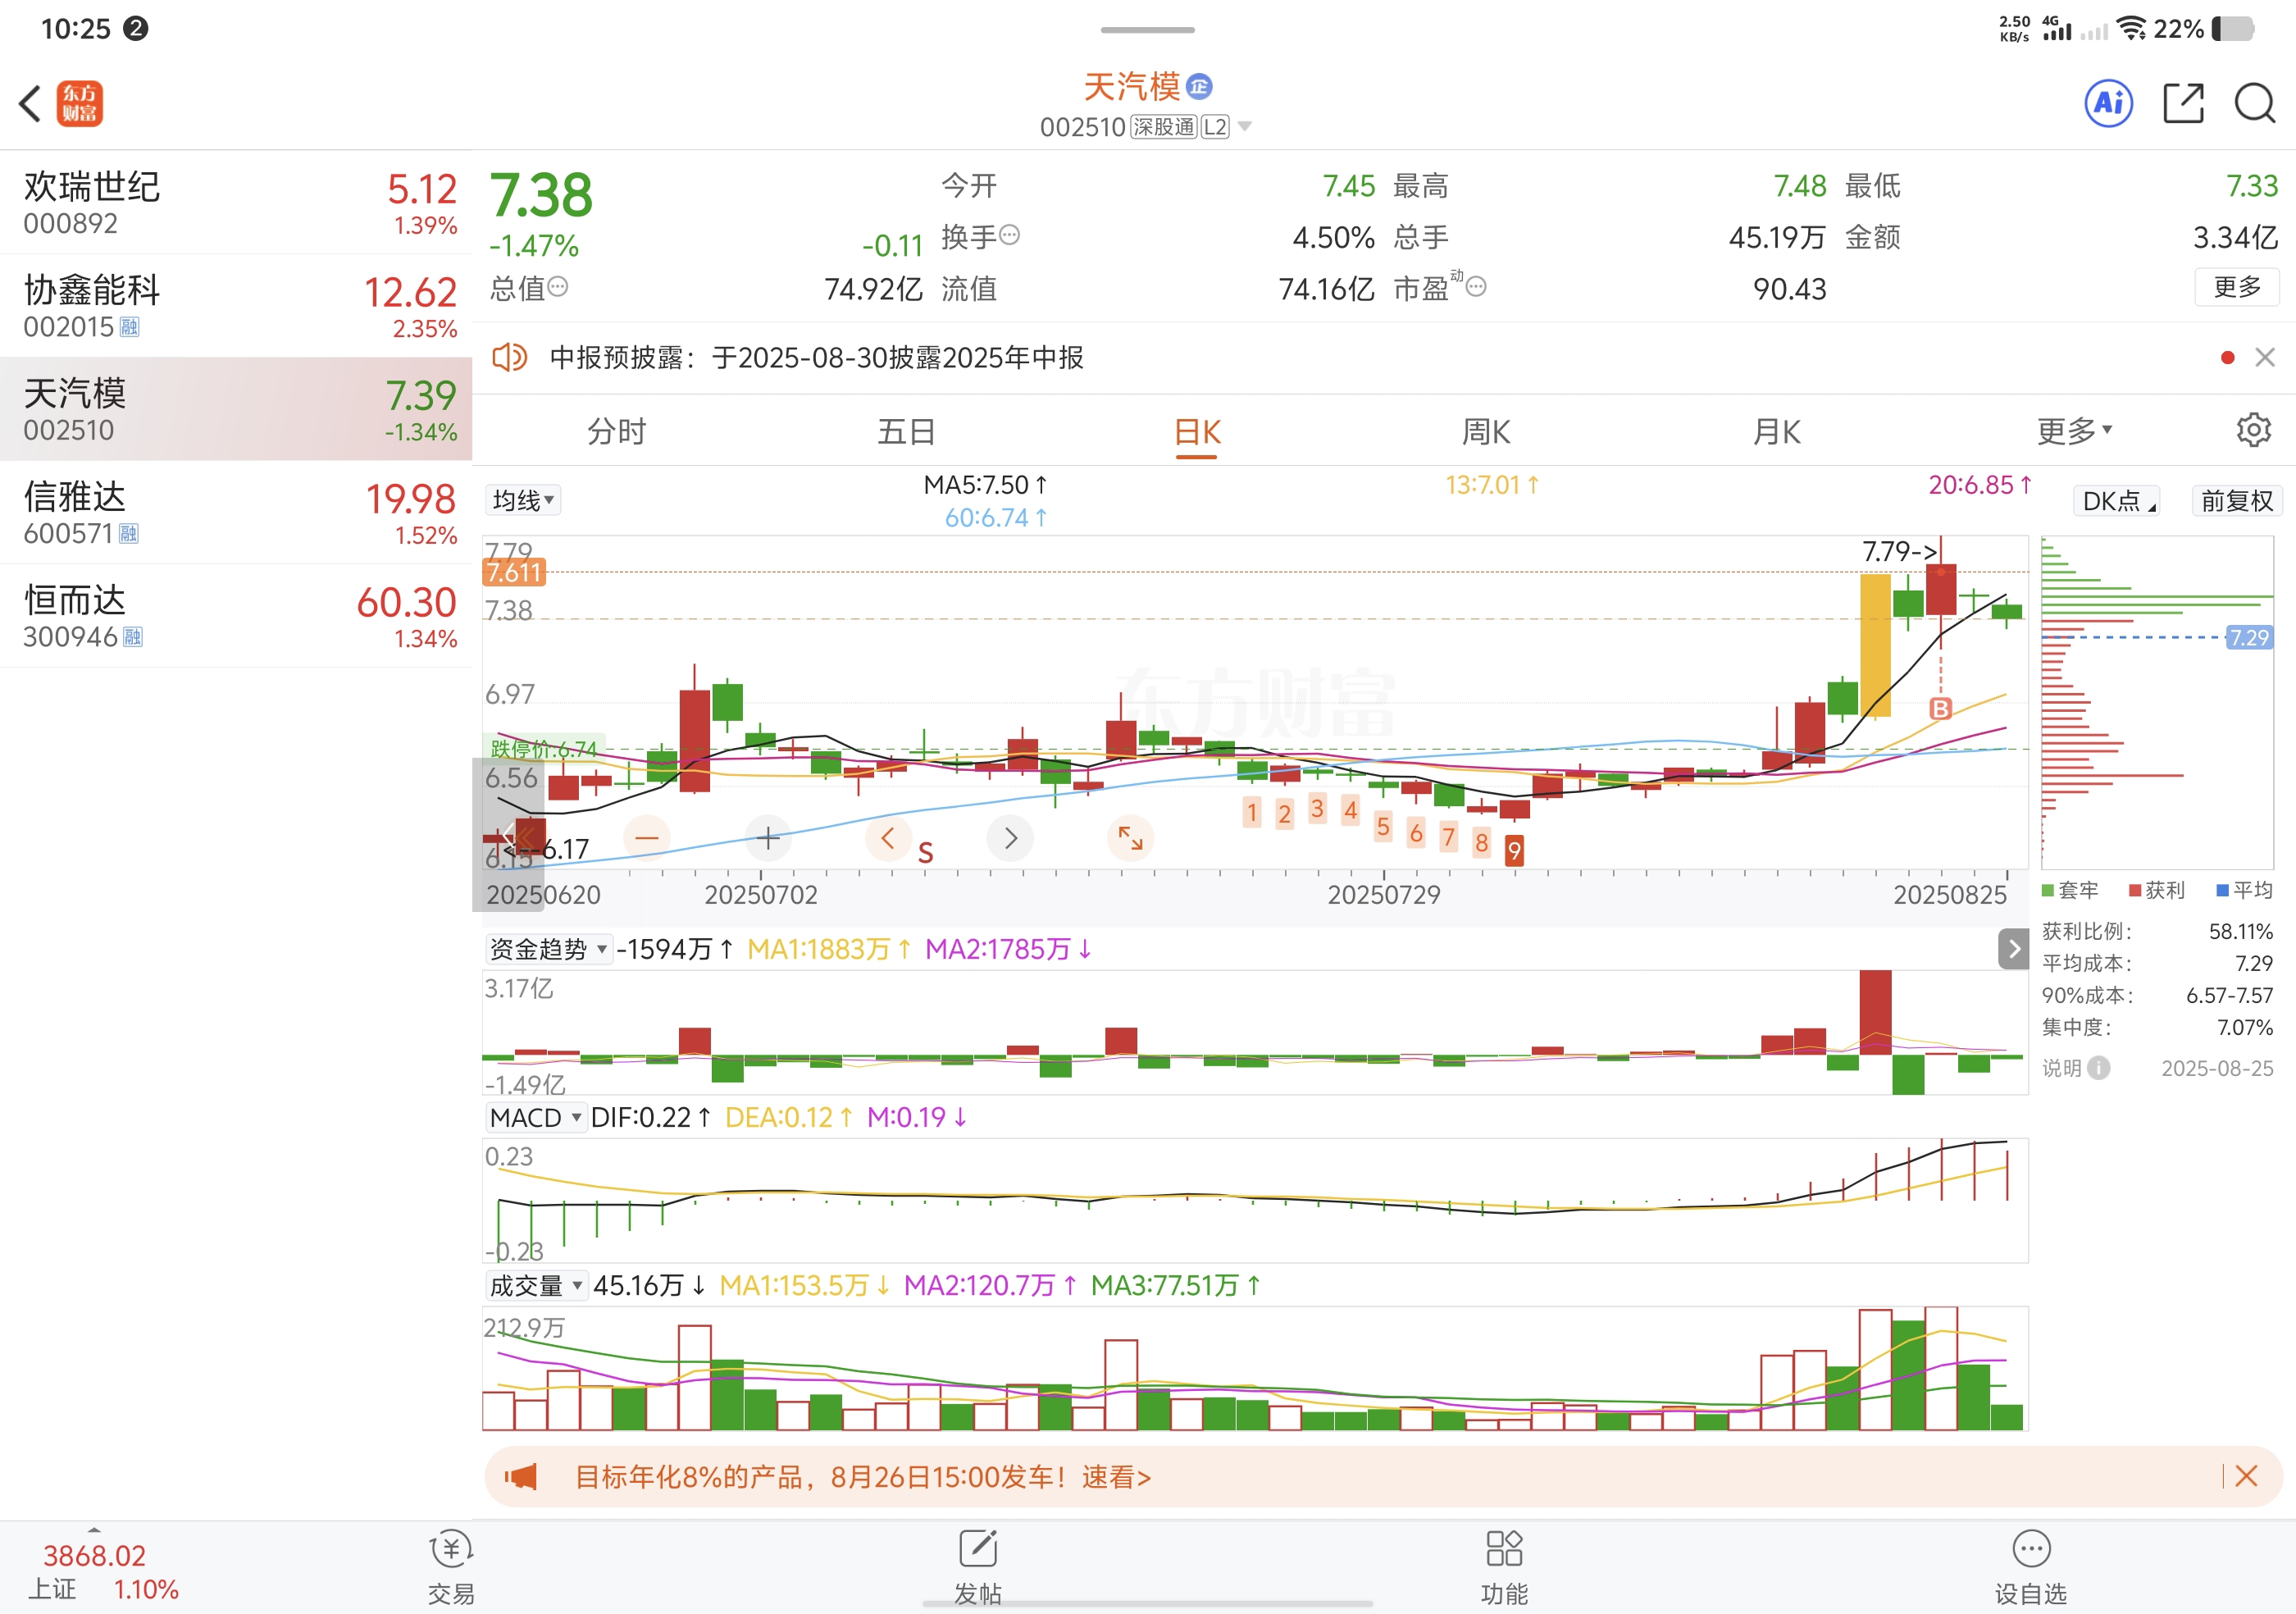
Task: Tap the S sell-point marker on chart
Action: tap(925, 853)
